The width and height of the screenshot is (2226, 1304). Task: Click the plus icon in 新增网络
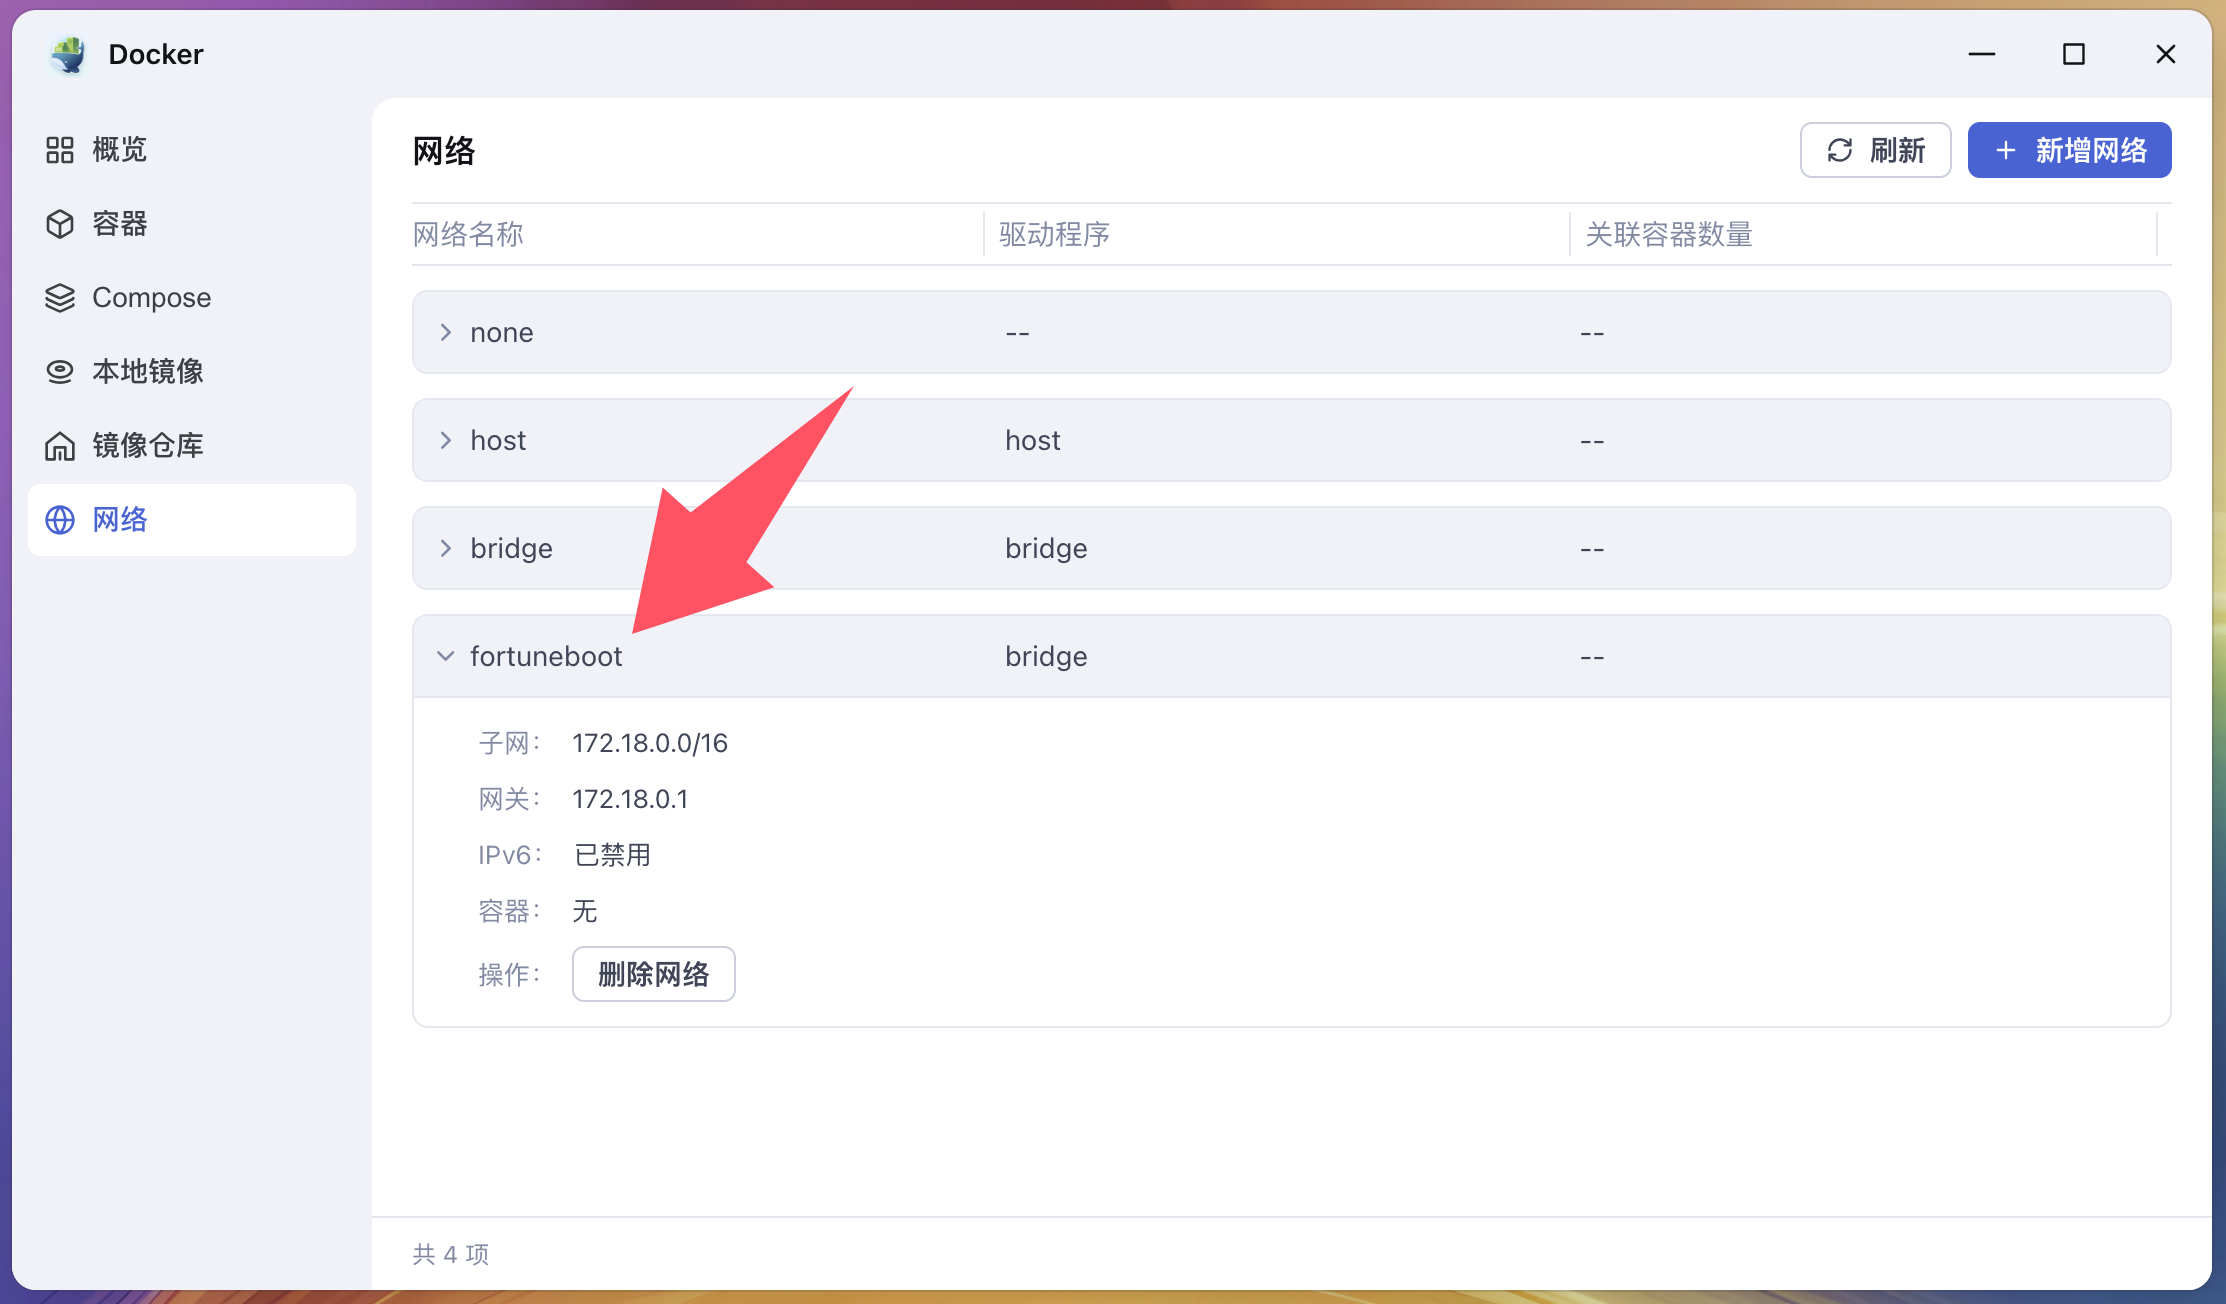pyautogui.click(x=2005, y=150)
